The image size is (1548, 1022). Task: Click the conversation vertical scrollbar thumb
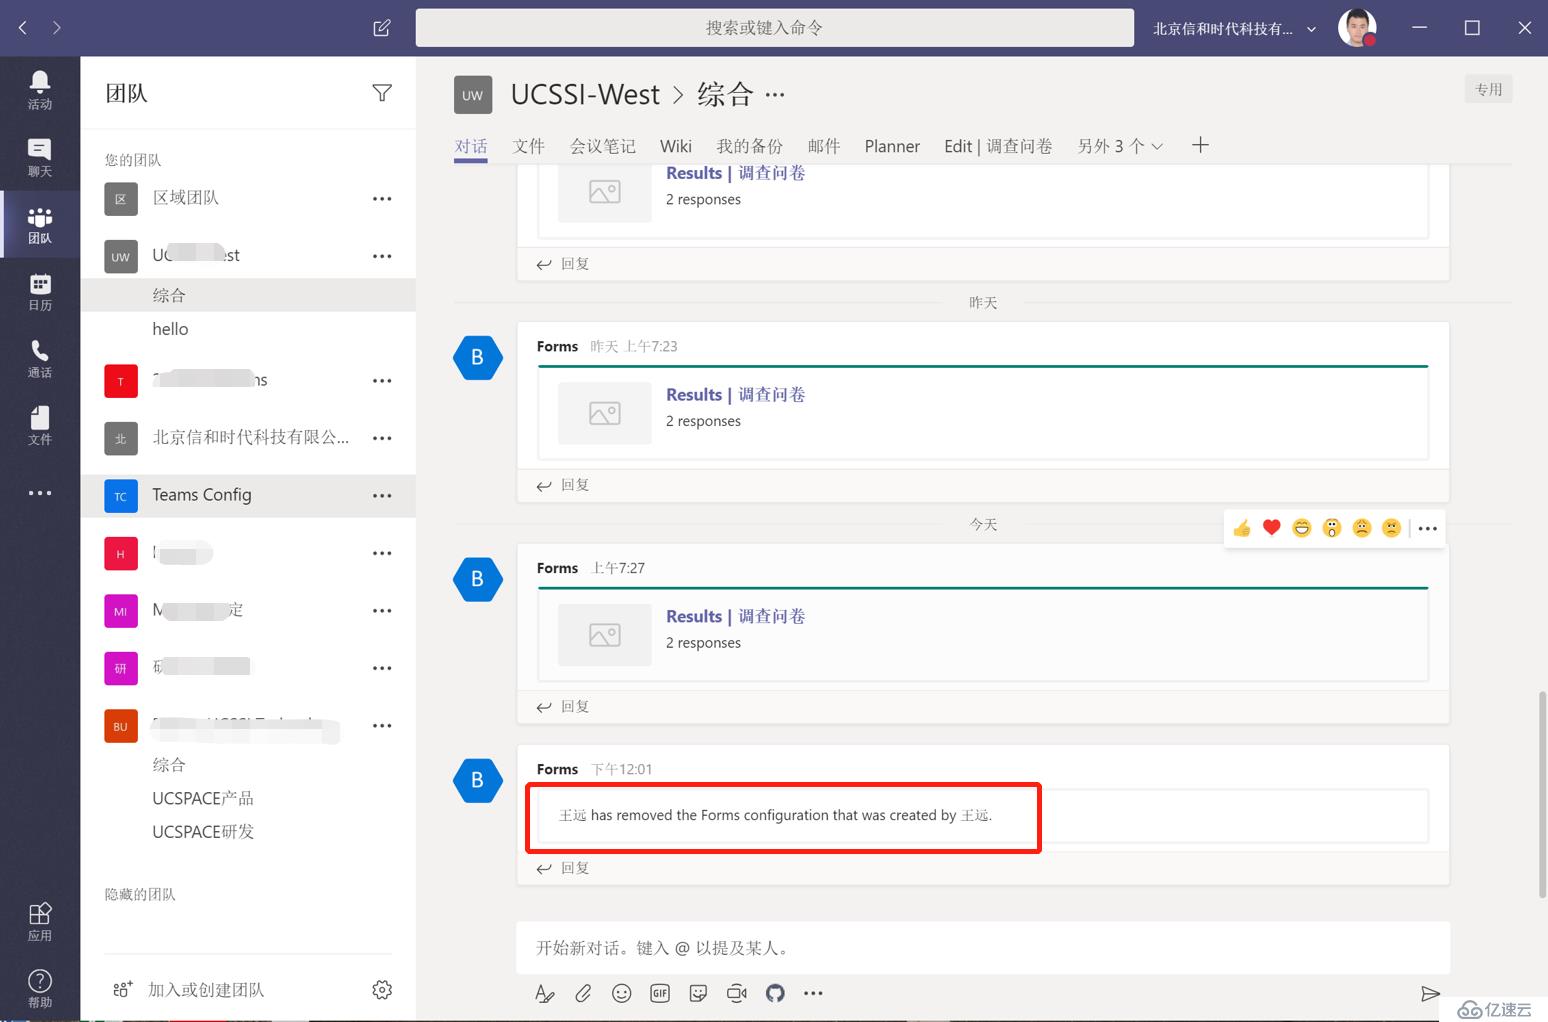point(1542,795)
